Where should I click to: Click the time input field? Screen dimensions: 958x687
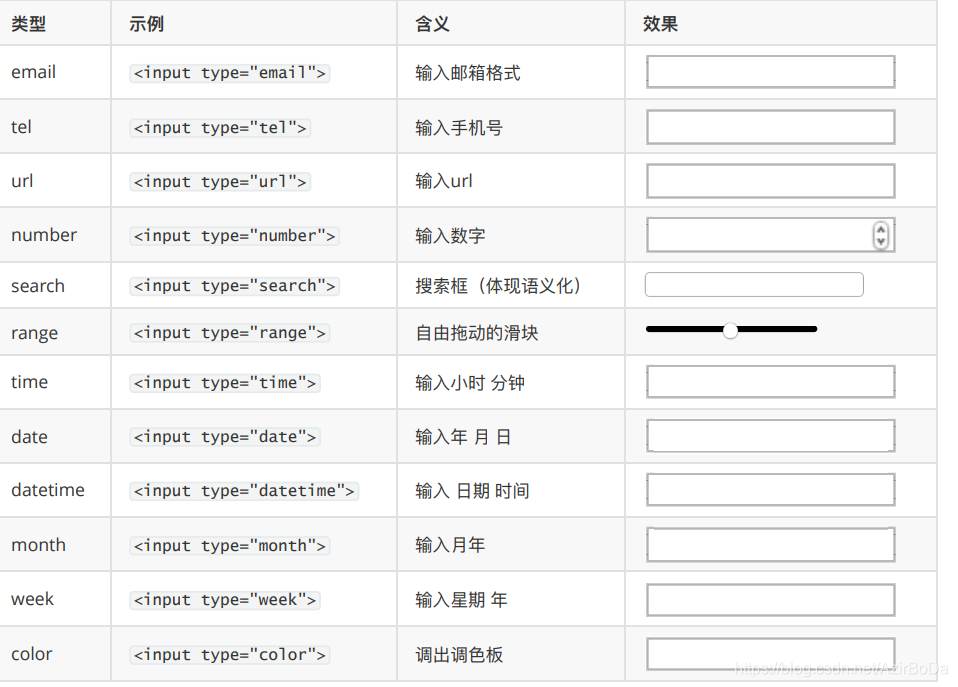tap(770, 382)
